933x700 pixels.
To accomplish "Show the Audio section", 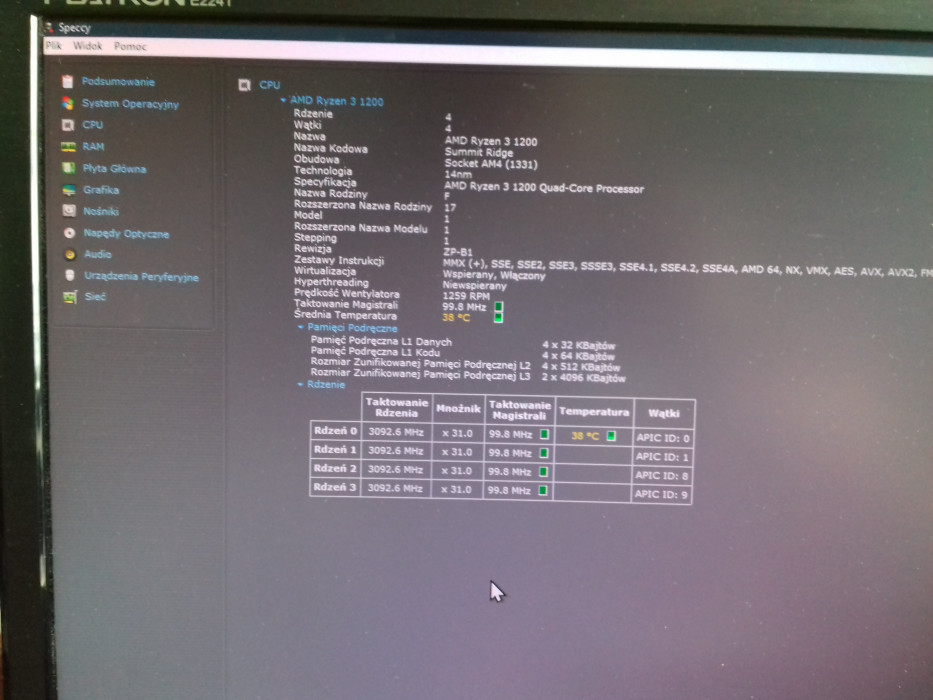I will [x=98, y=254].
